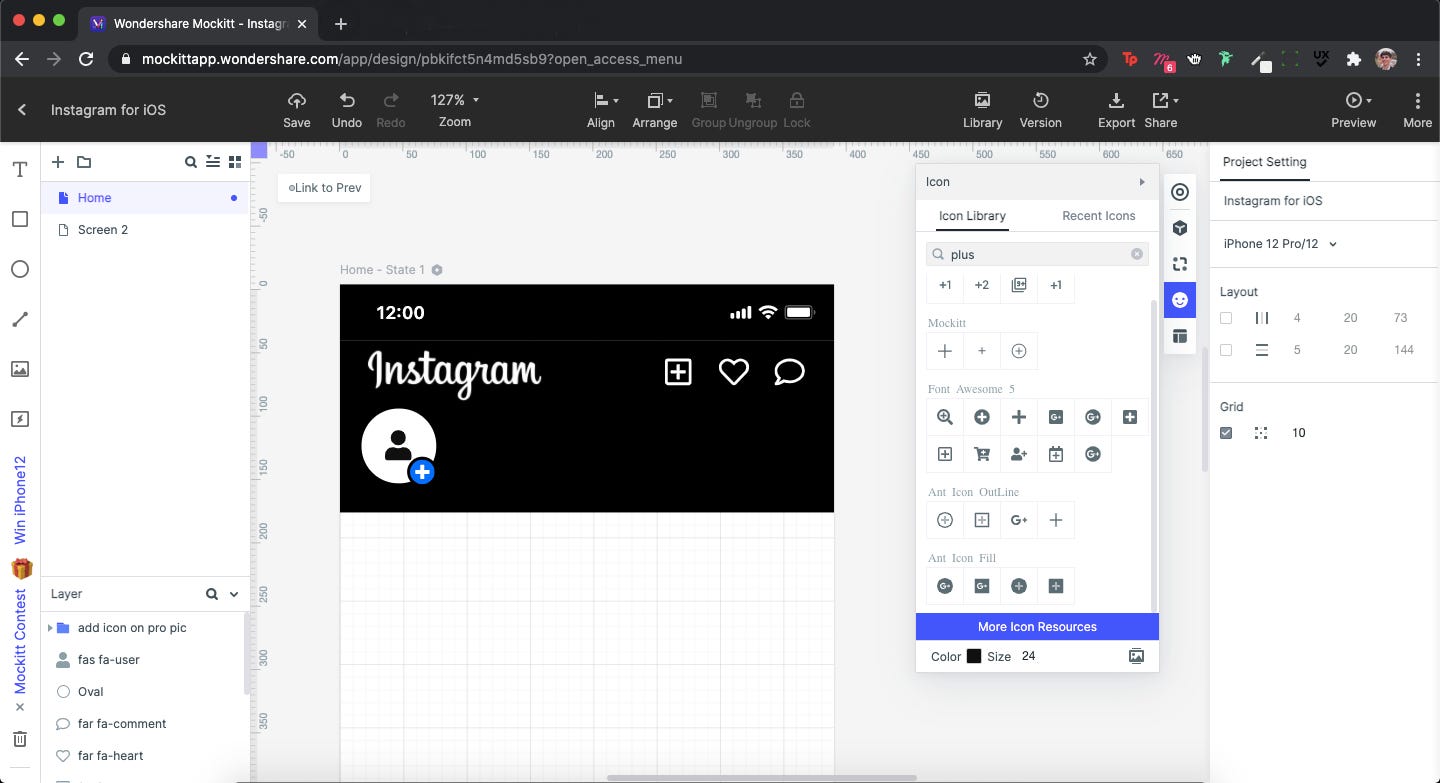Pick the Font Awesome cart-plus icon
1440x783 pixels.
coord(982,454)
